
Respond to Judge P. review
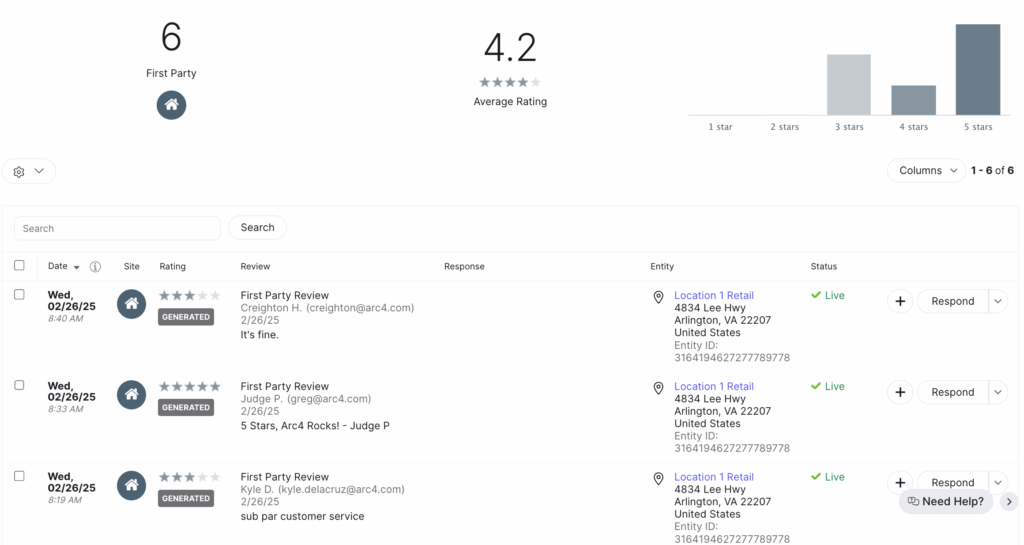[953, 392]
